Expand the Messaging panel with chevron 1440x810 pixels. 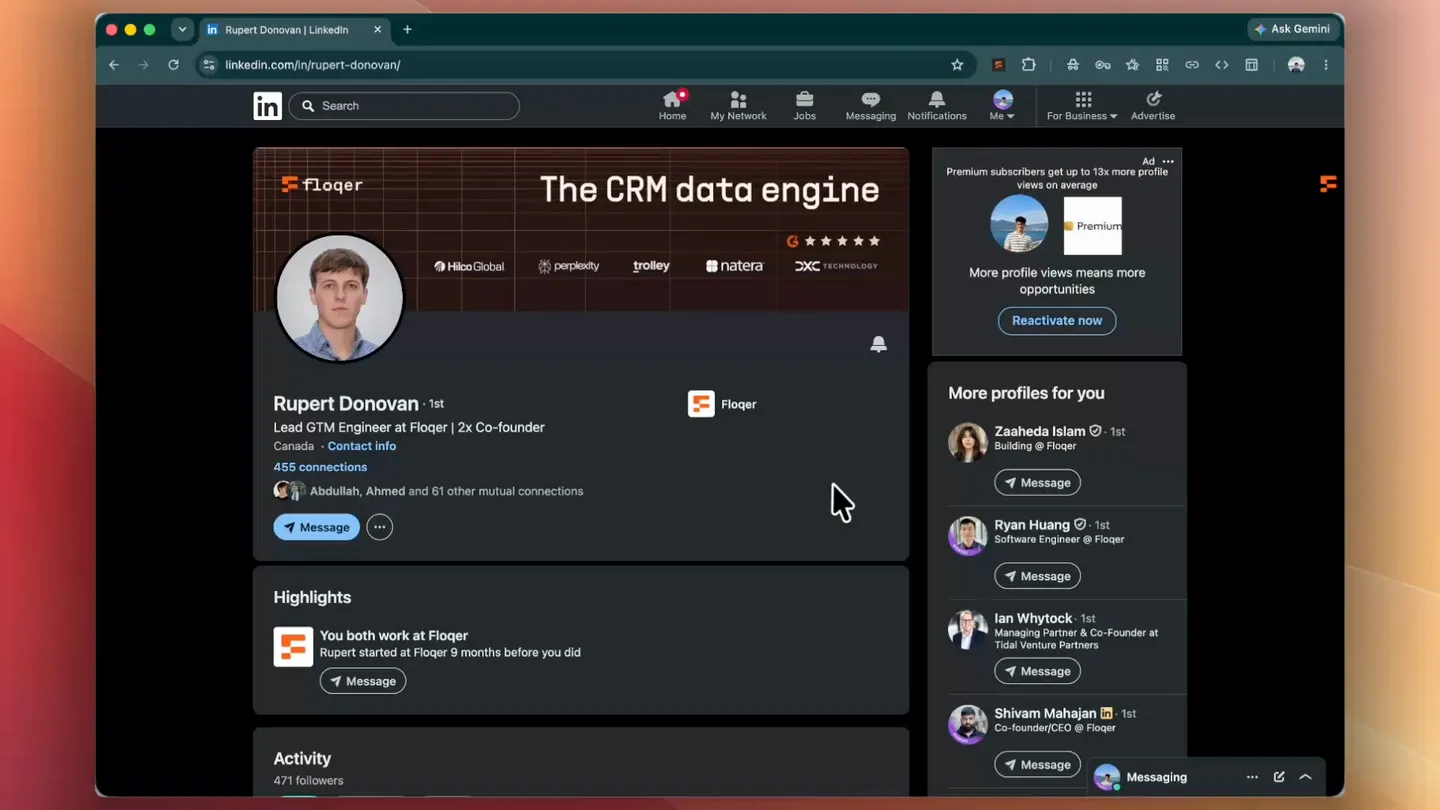[1306, 777]
